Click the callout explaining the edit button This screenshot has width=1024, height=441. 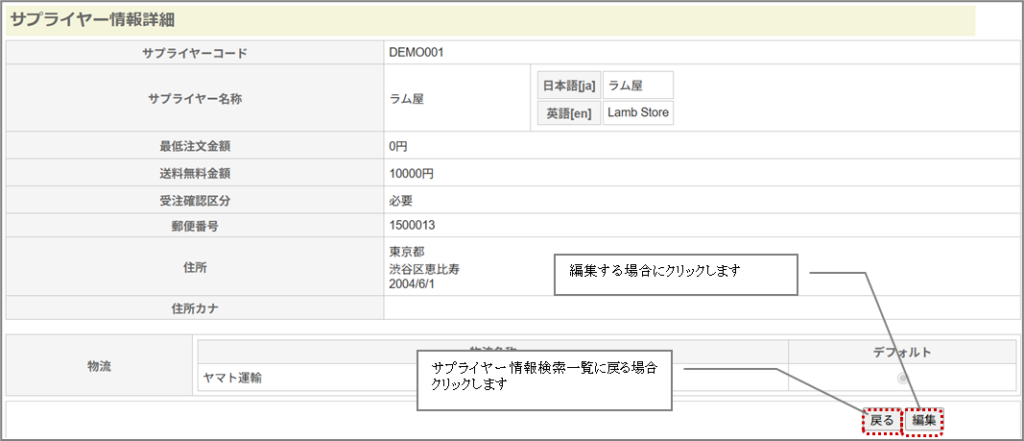(675, 274)
